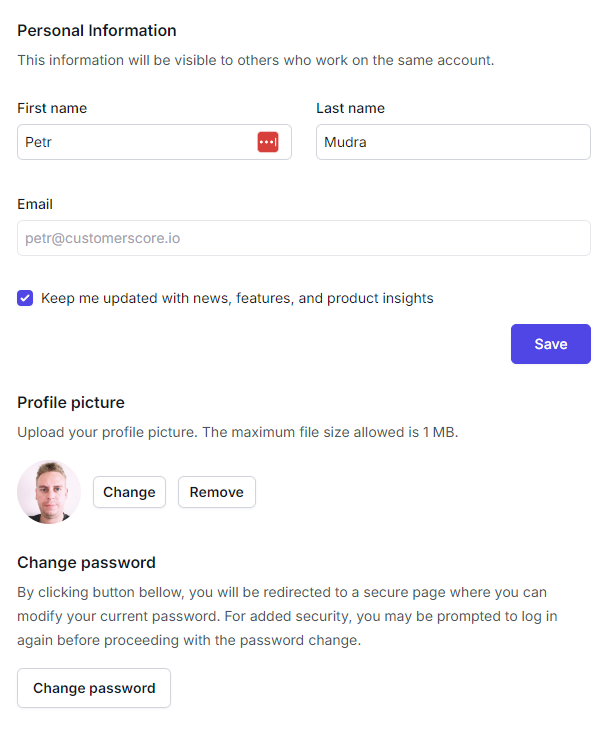Remove the profile picture
The height and width of the screenshot is (729, 609).
[x=216, y=492]
